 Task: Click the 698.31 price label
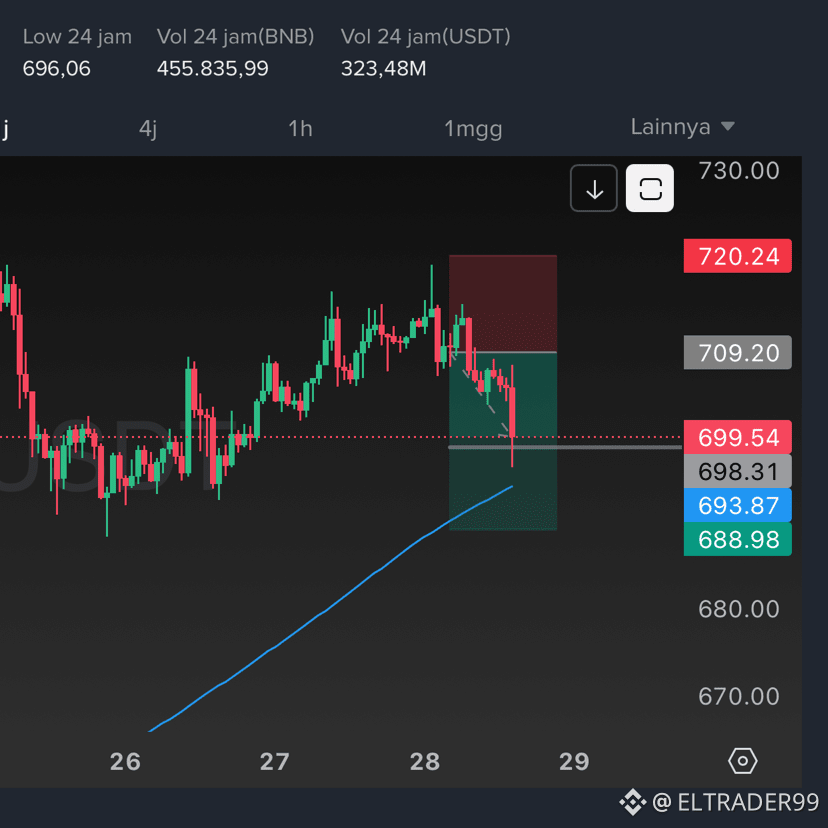coord(738,472)
